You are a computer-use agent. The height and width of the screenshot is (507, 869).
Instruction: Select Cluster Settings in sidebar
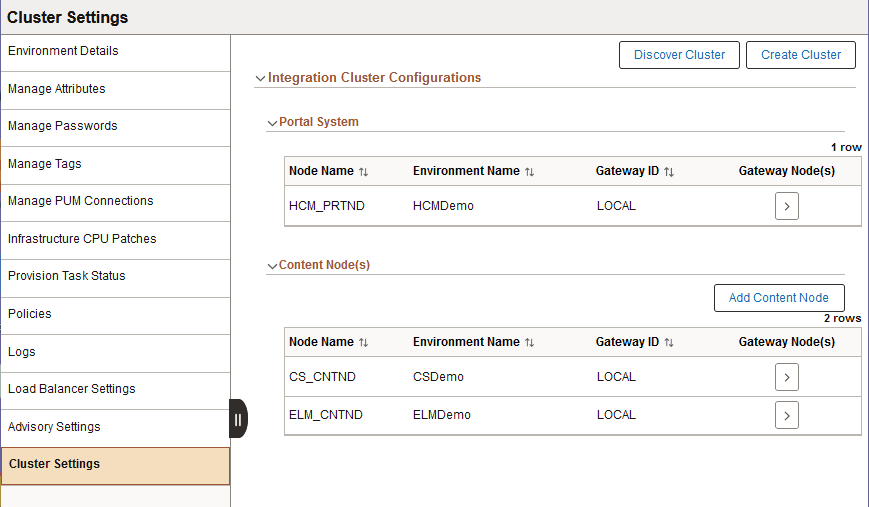115,465
